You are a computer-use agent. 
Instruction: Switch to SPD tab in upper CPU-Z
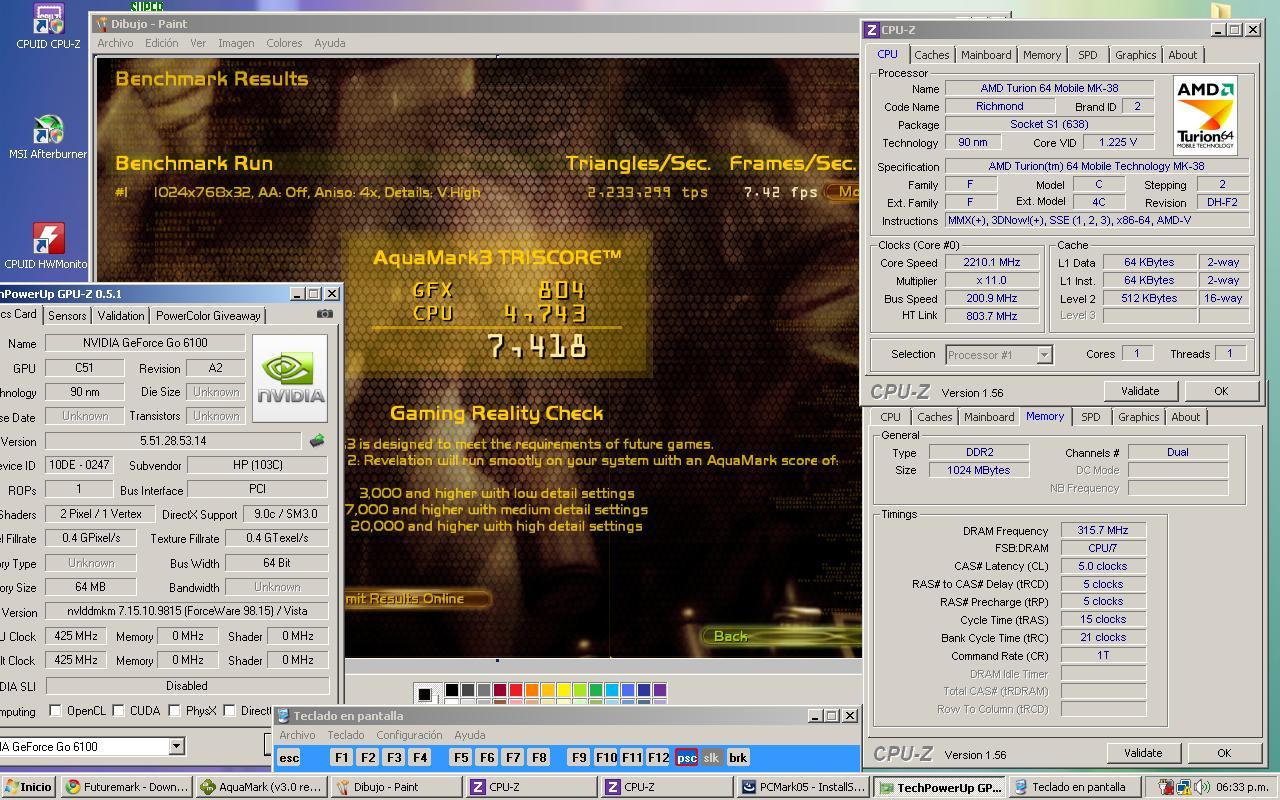click(x=1087, y=55)
